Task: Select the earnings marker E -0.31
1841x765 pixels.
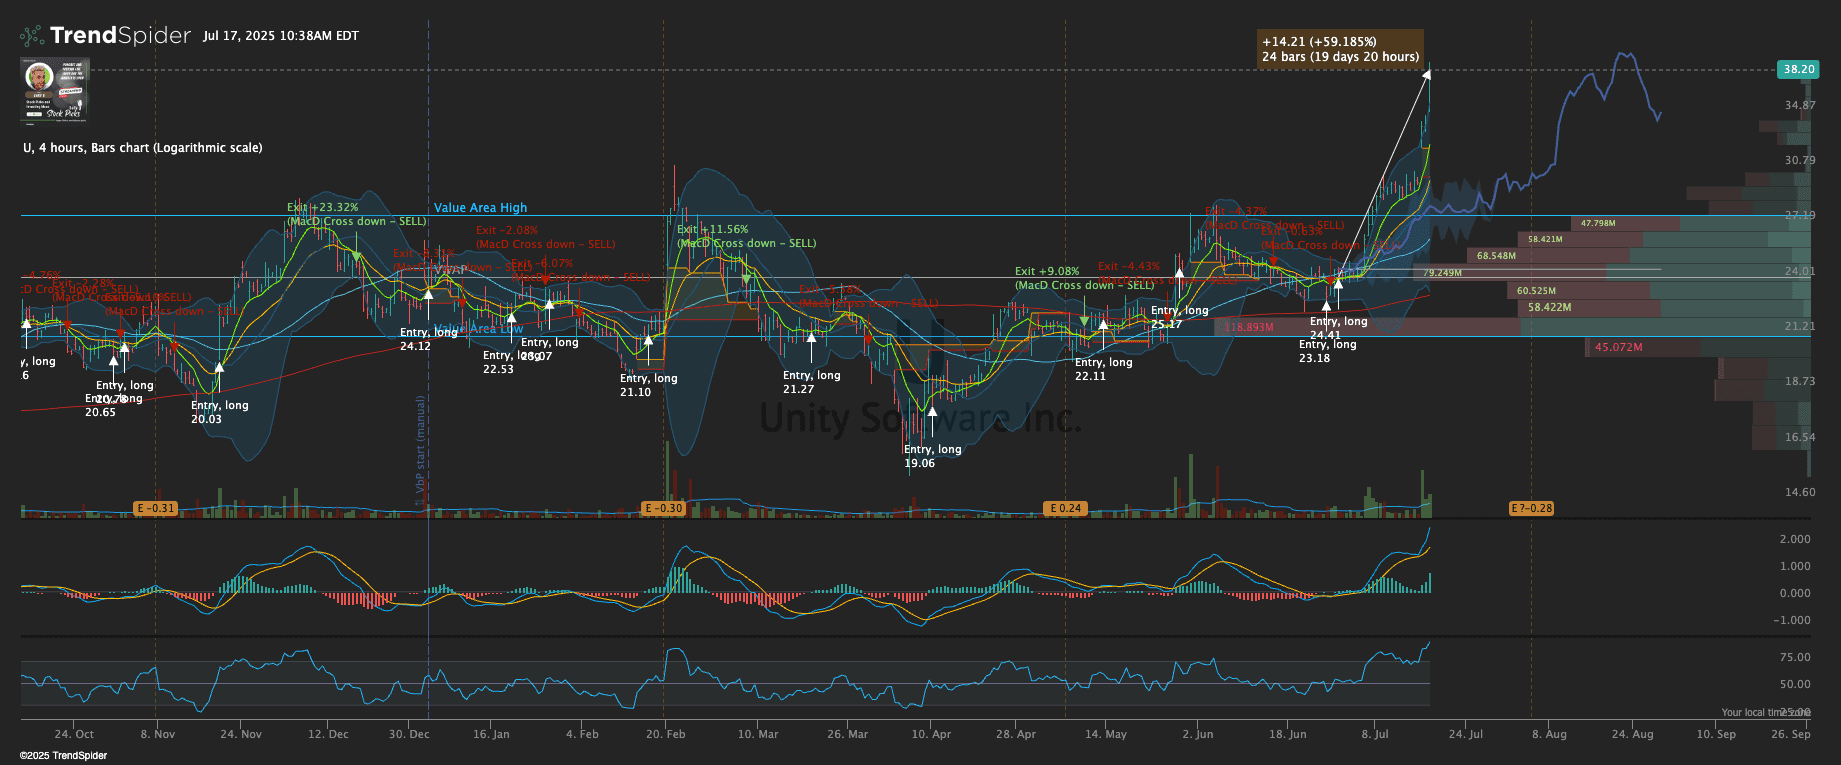Action: coord(155,509)
